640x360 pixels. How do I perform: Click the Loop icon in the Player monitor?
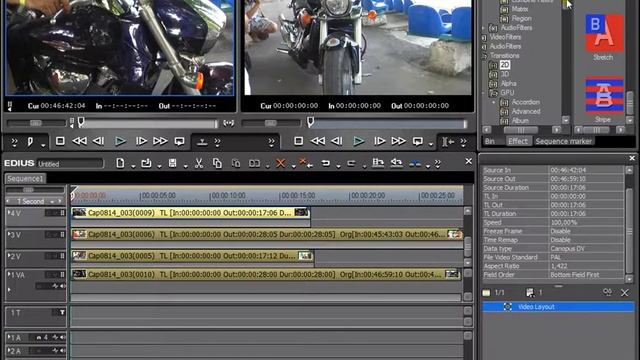(179, 141)
